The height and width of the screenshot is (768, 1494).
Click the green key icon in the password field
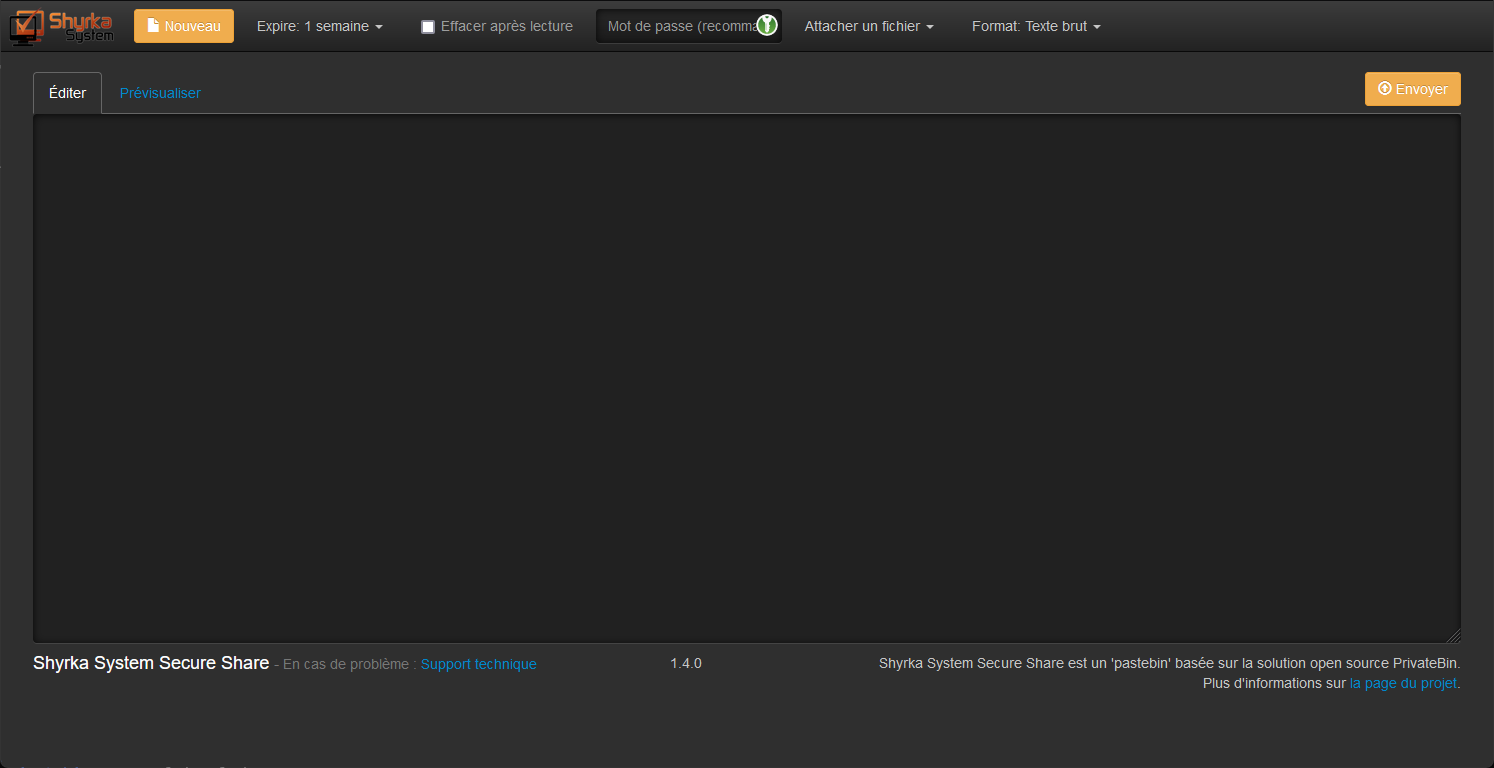[766, 26]
